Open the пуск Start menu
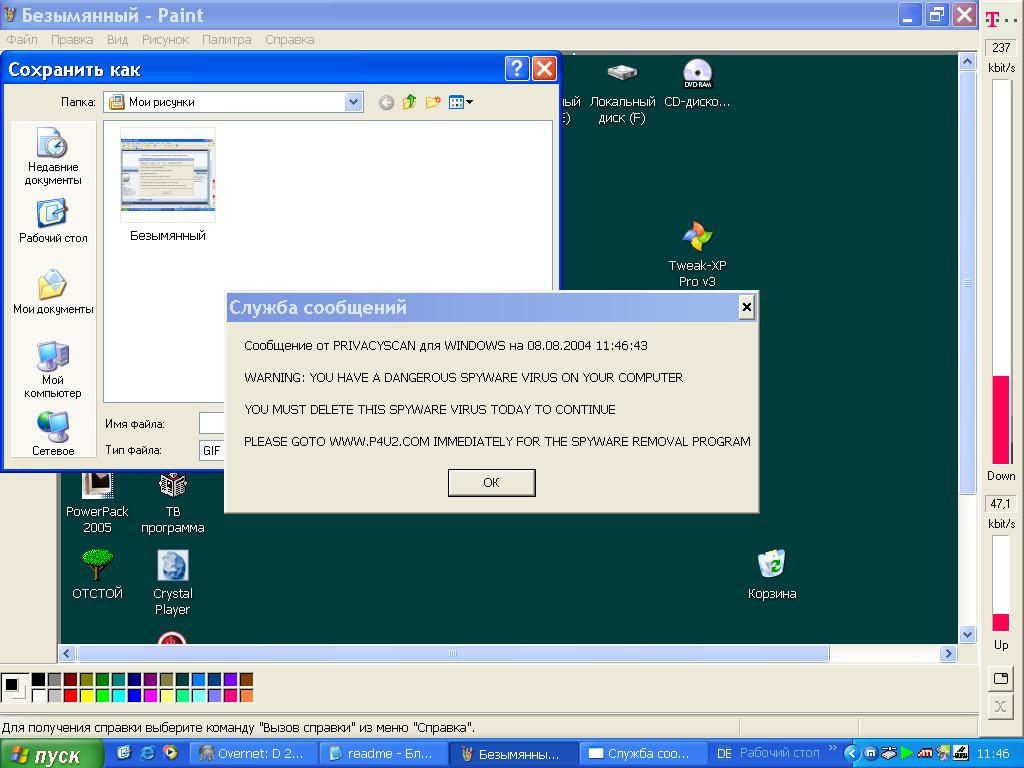This screenshot has width=1024, height=768. (51, 754)
